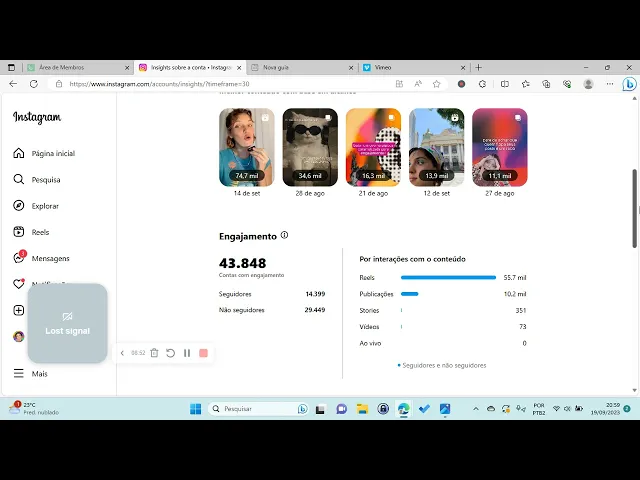Screen dimensions: 640x480
Task: Open Pesquisa search in sidebar
Action: coord(37,180)
